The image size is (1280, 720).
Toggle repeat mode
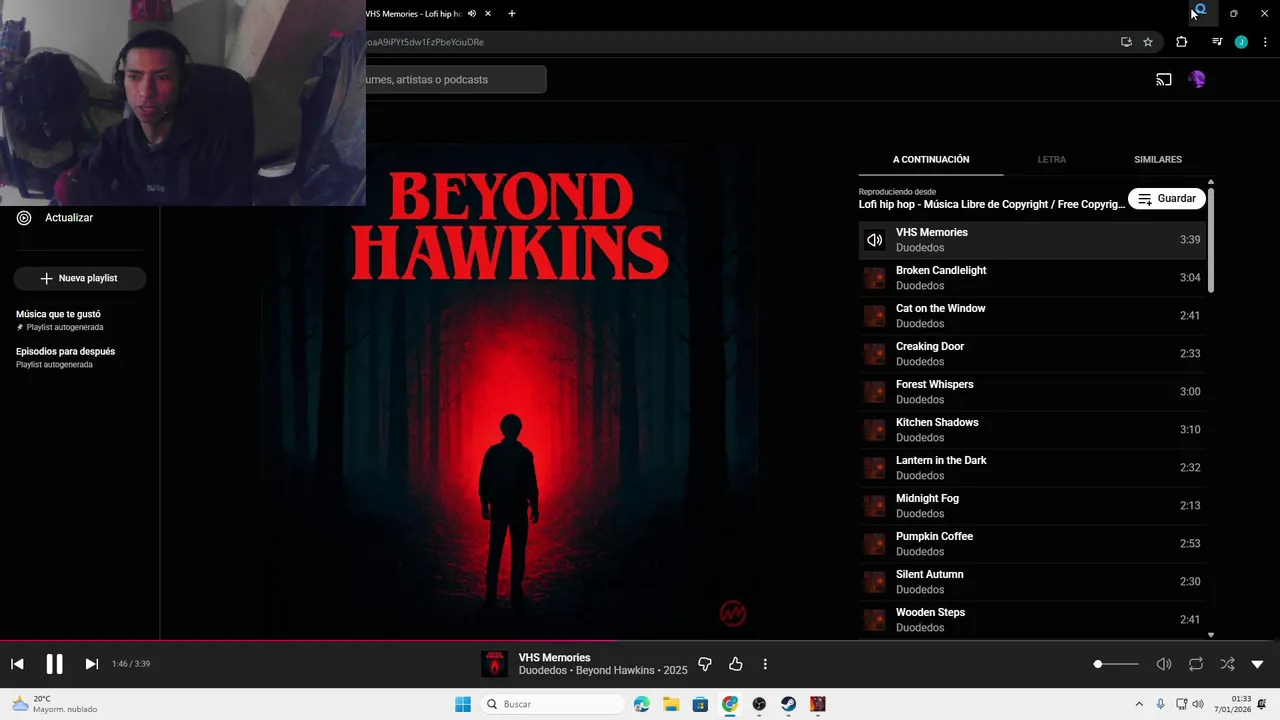pyautogui.click(x=1196, y=664)
